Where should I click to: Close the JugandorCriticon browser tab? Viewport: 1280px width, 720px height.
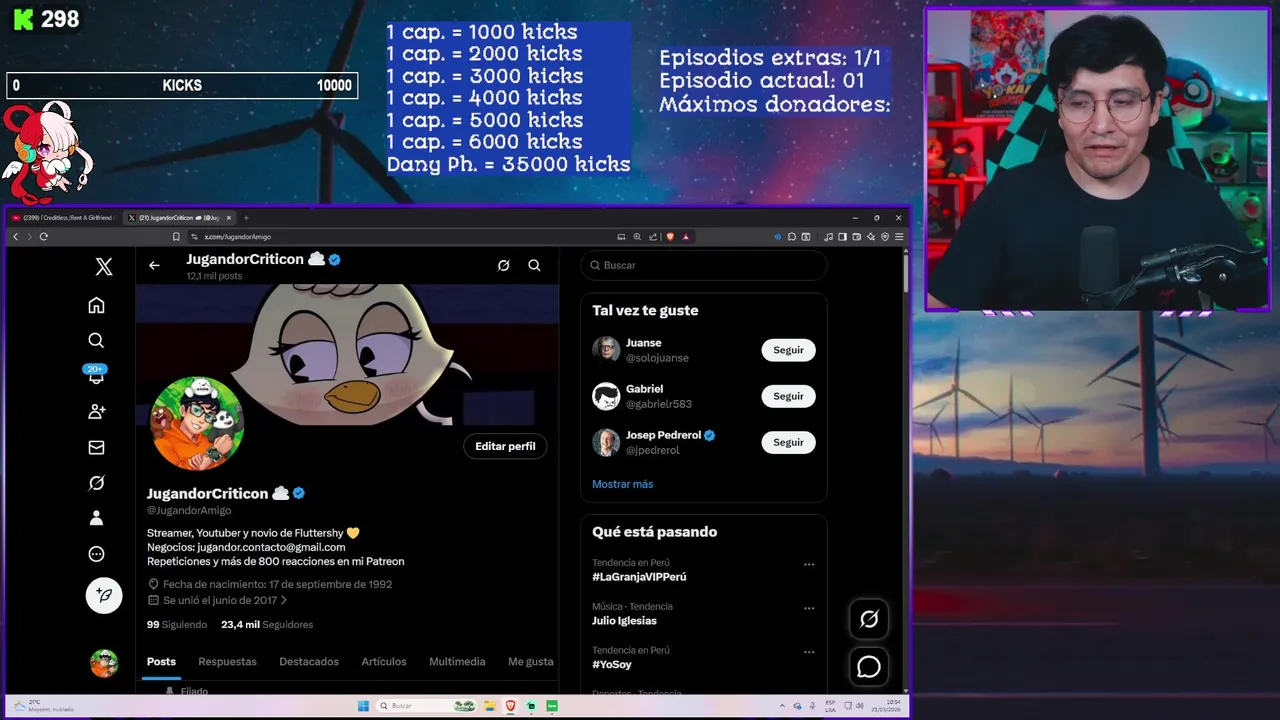tap(229, 218)
